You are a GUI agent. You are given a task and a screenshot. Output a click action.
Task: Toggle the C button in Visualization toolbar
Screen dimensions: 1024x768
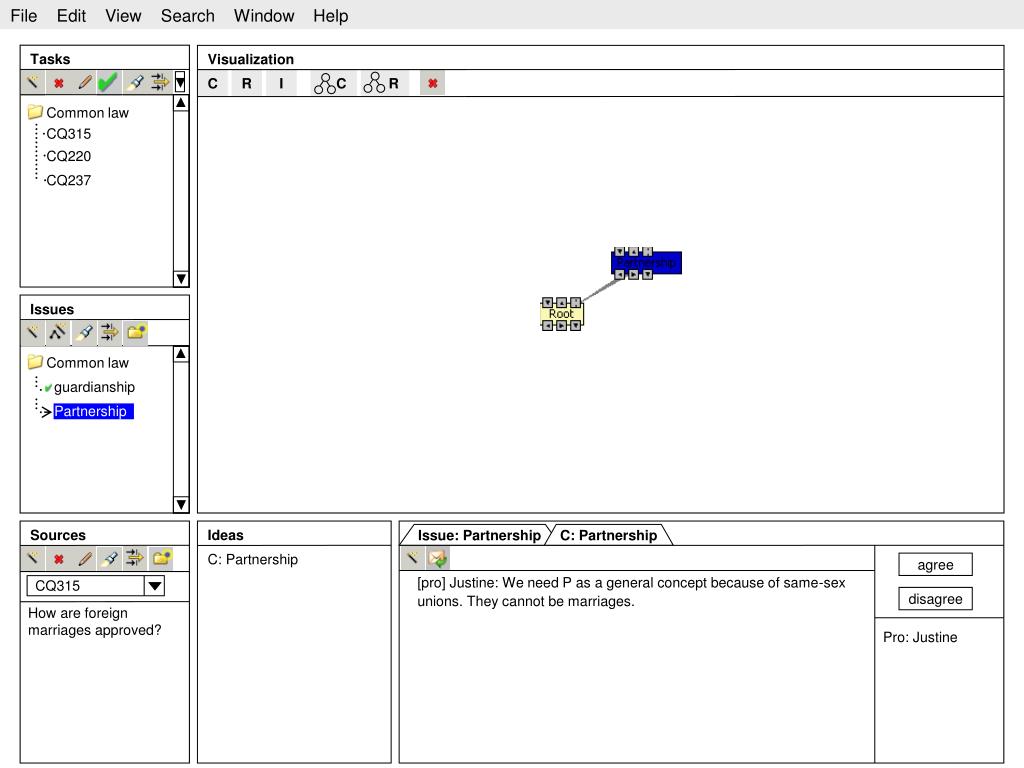[213, 84]
